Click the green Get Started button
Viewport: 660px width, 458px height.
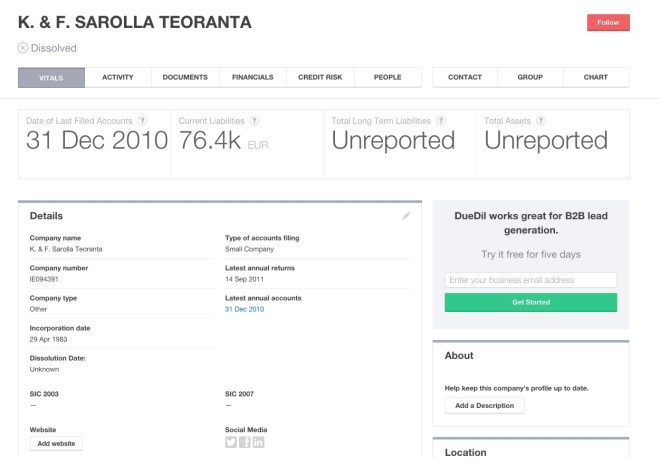tap(531, 302)
